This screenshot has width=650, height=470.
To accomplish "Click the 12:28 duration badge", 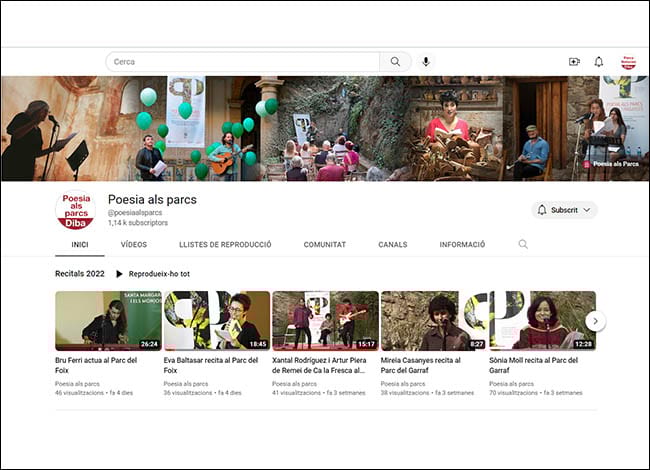I will click(584, 344).
